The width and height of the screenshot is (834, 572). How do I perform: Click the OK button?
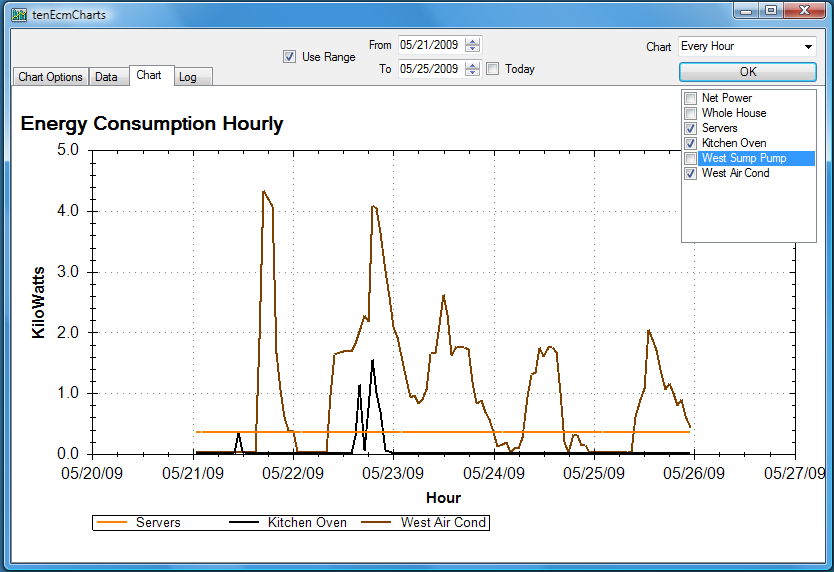pos(747,72)
